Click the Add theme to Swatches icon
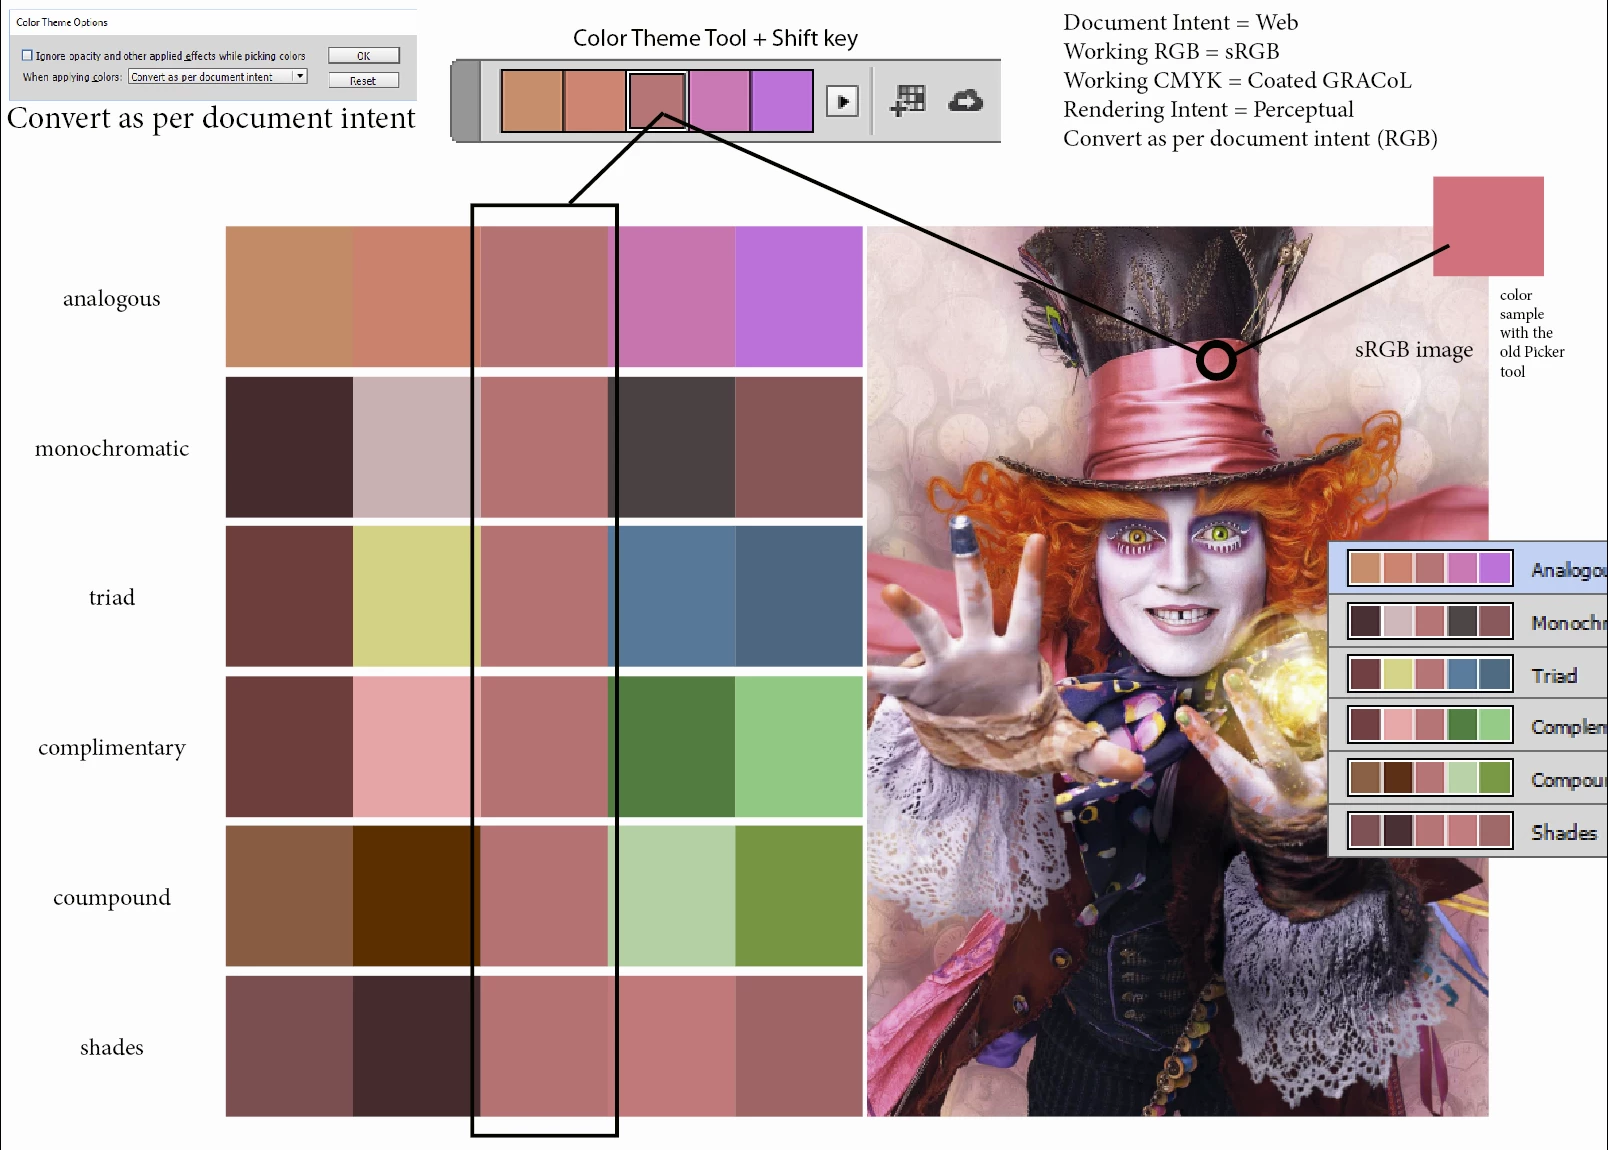Viewport: 1608px width, 1150px height. pos(908,101)
